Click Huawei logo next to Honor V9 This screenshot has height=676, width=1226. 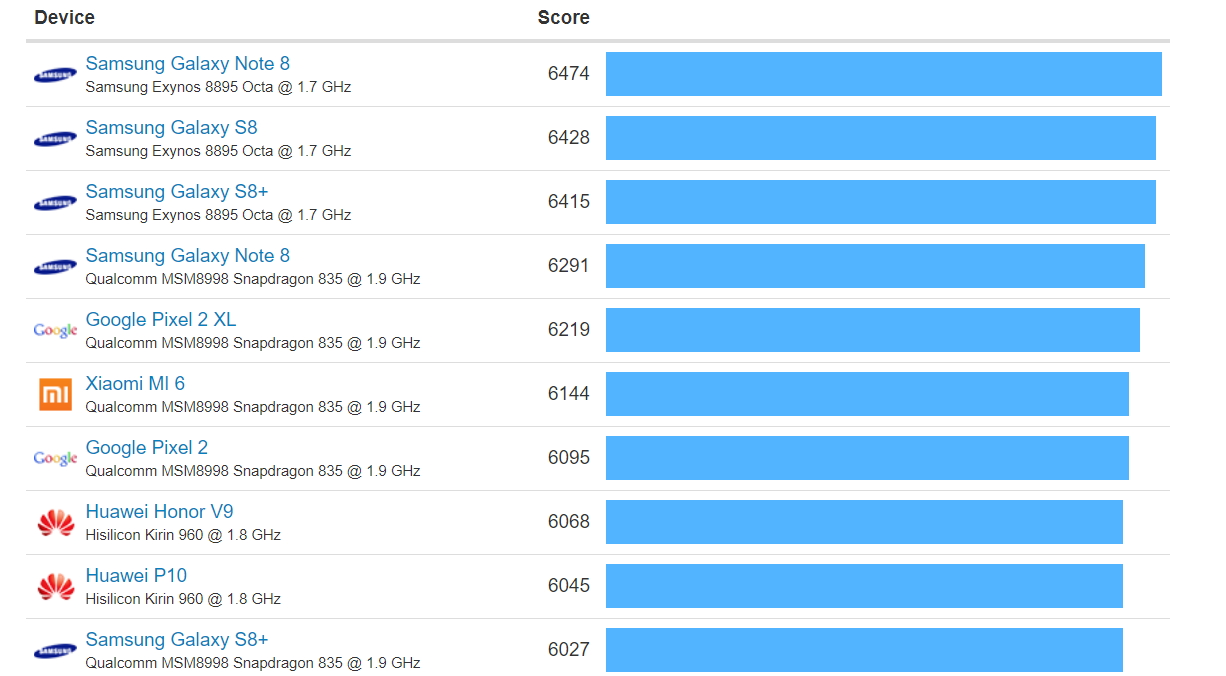pos(55,522)
